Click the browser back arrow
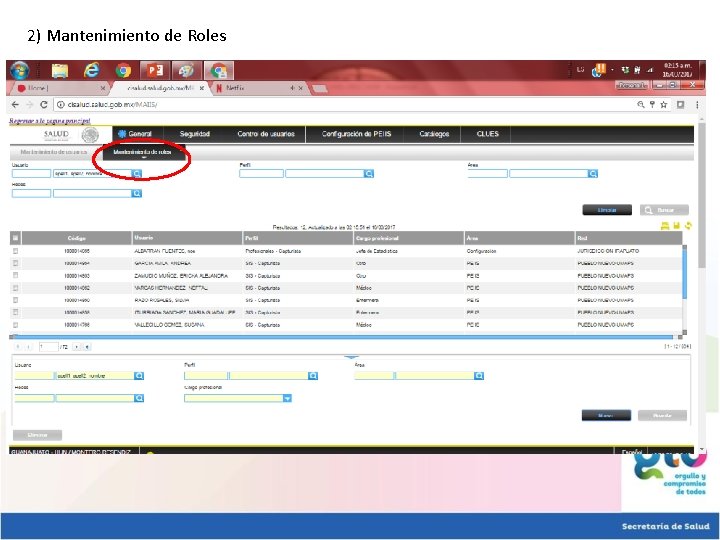 coord(15,105)
